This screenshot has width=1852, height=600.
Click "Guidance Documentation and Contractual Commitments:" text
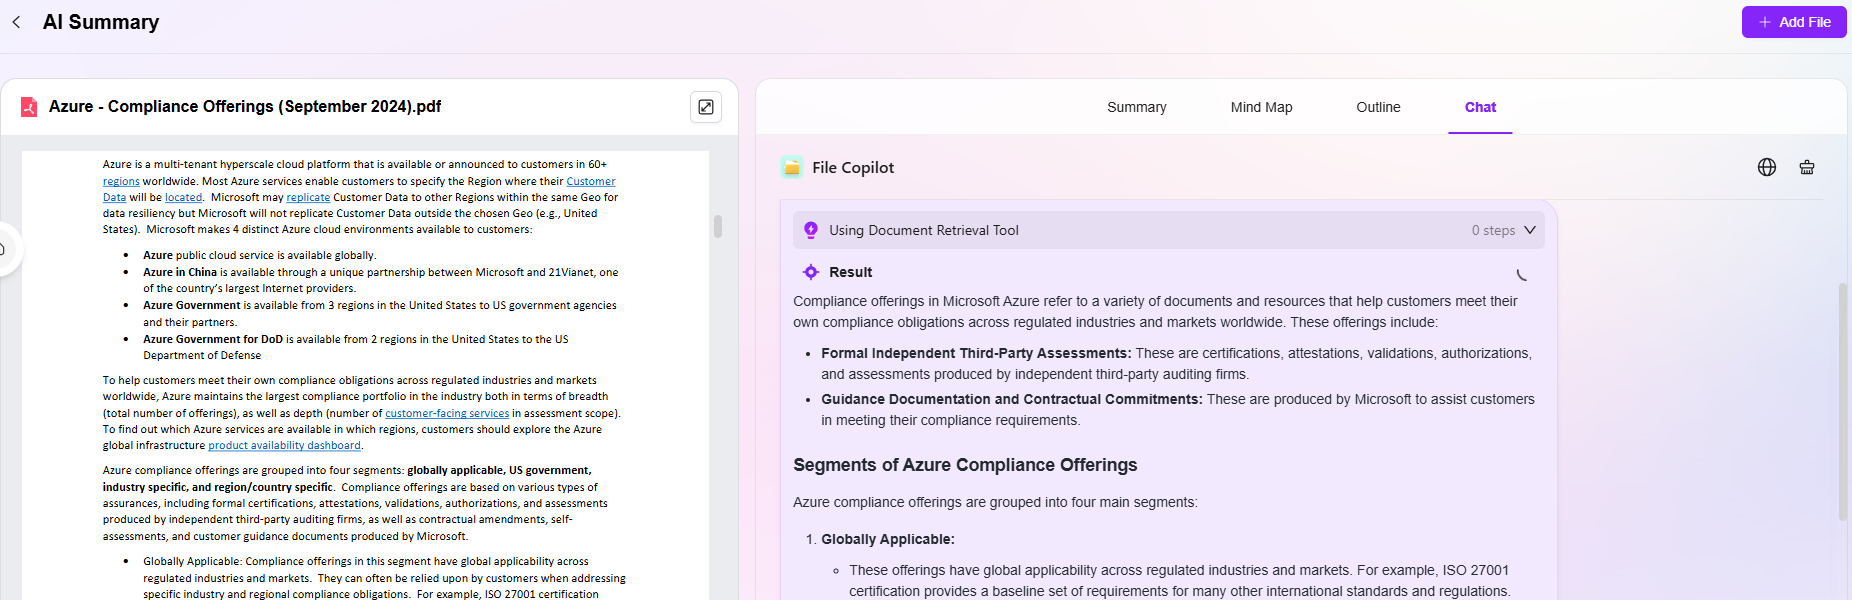1012,399
